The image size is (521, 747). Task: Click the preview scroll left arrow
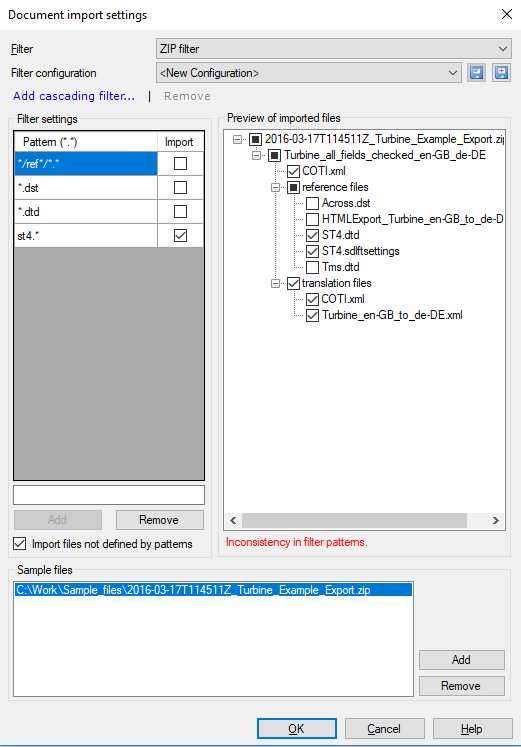pos(233,520)
